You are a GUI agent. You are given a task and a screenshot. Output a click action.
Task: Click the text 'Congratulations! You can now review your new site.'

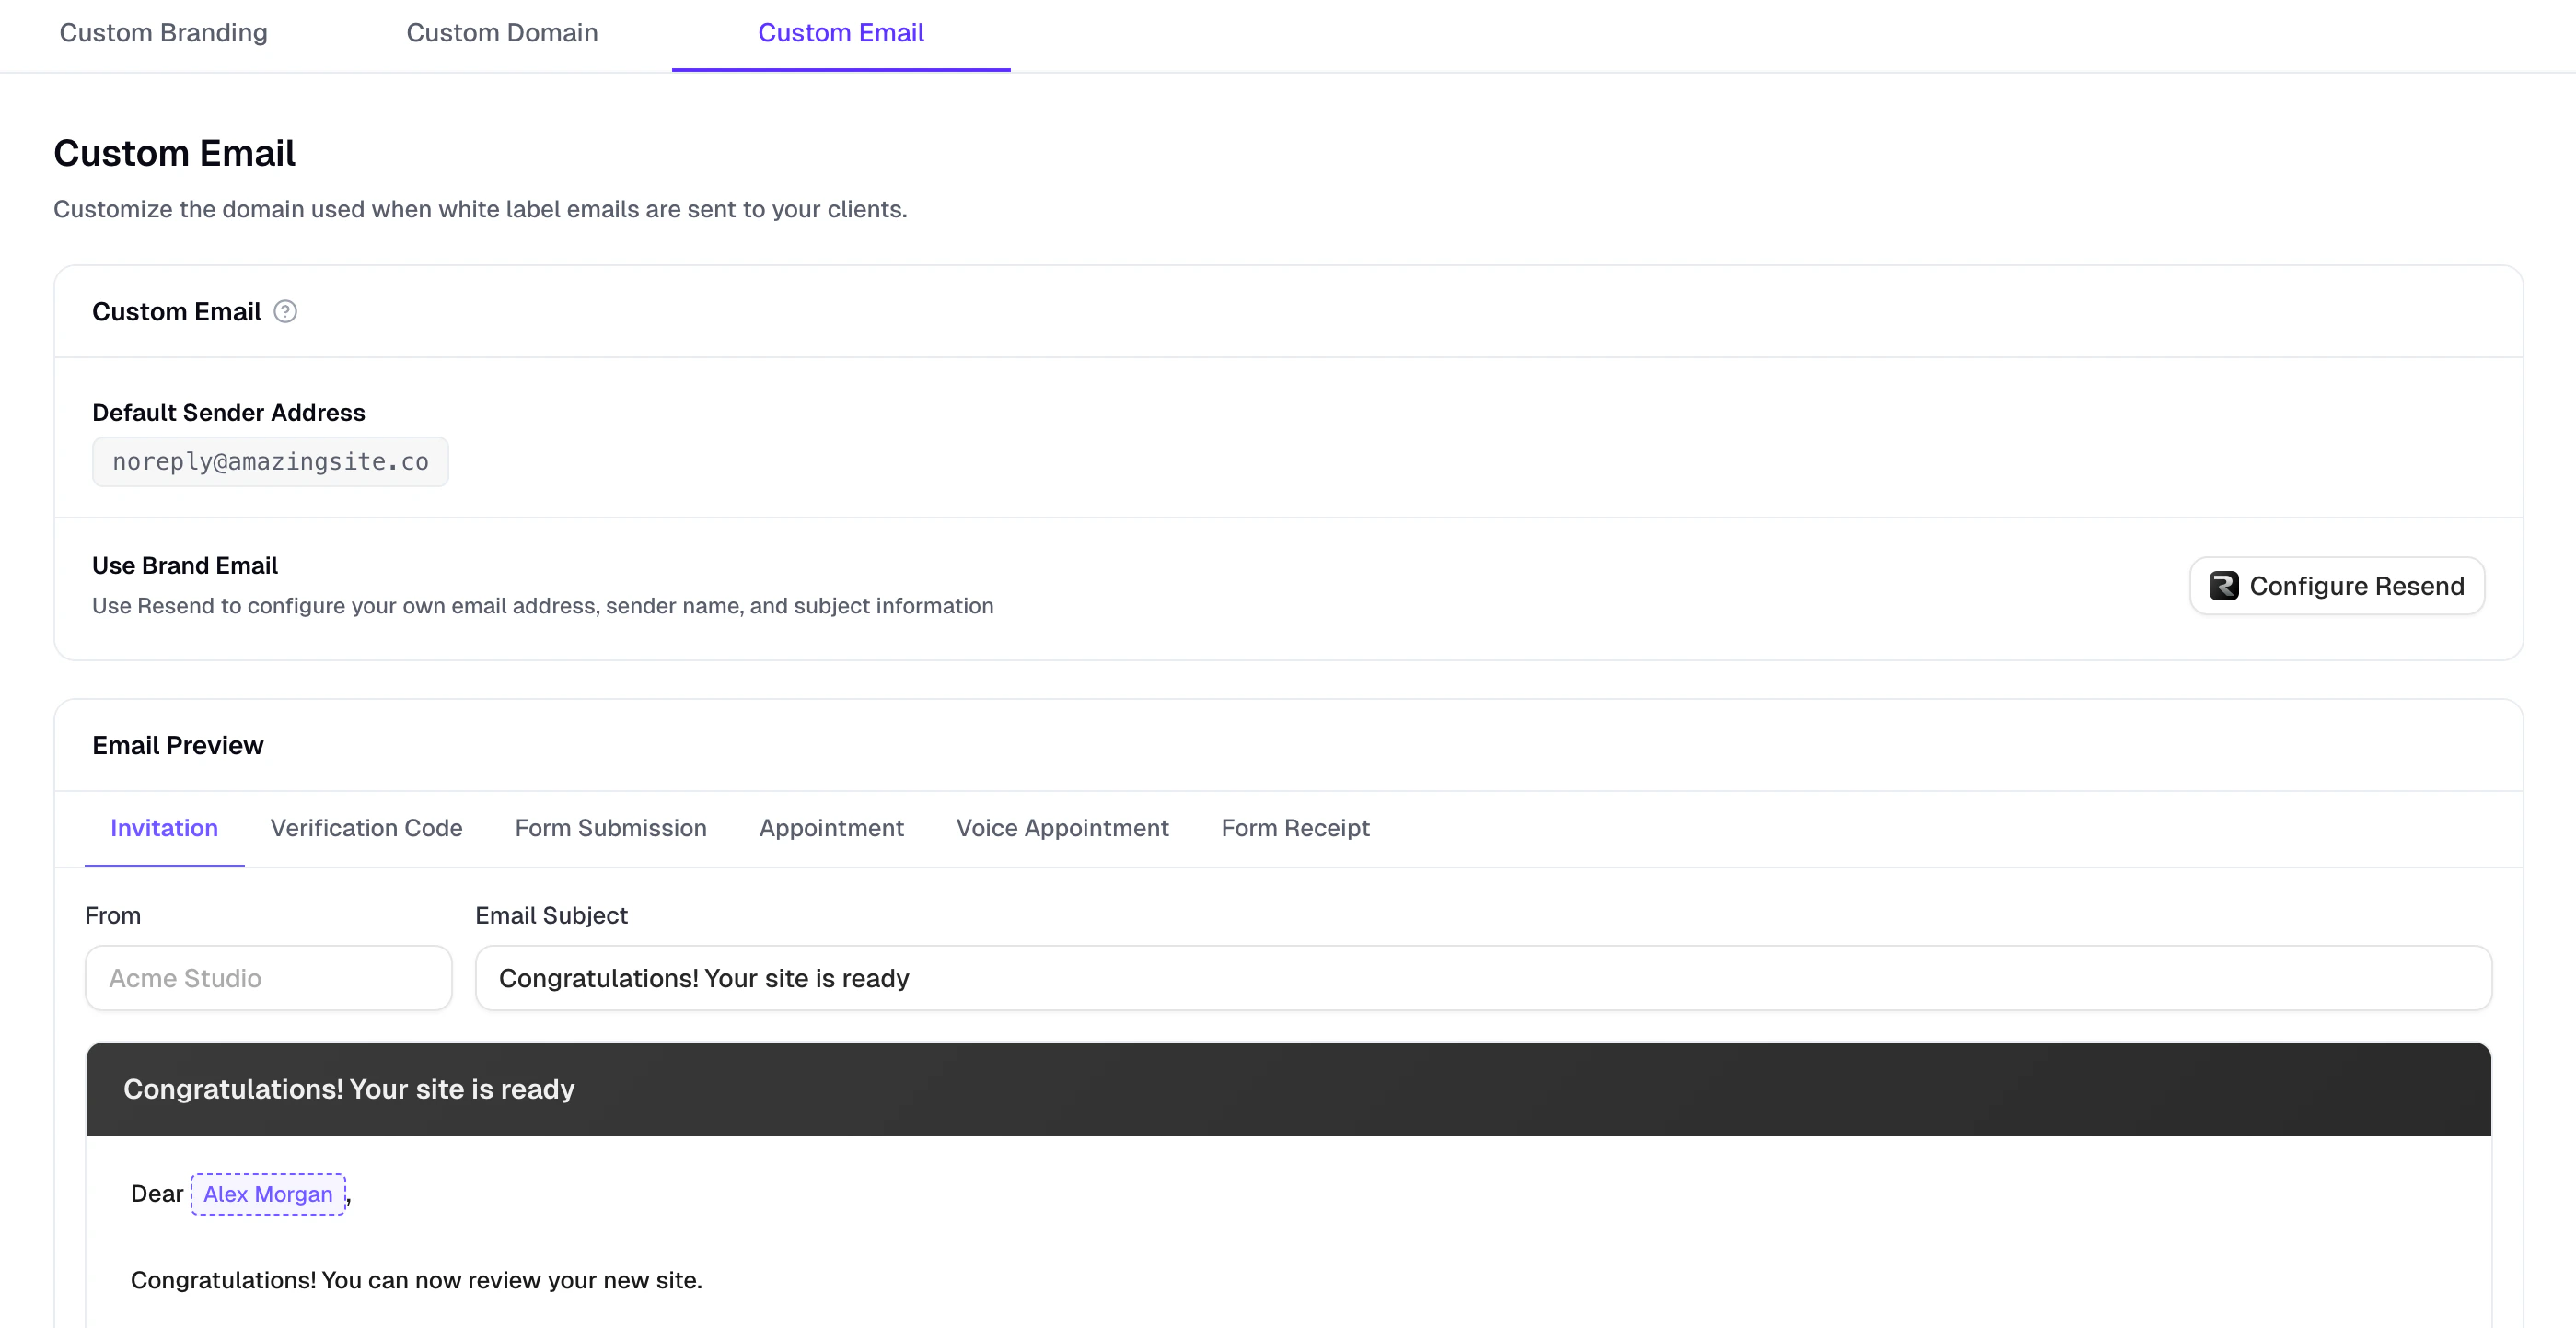point(417,1280)
